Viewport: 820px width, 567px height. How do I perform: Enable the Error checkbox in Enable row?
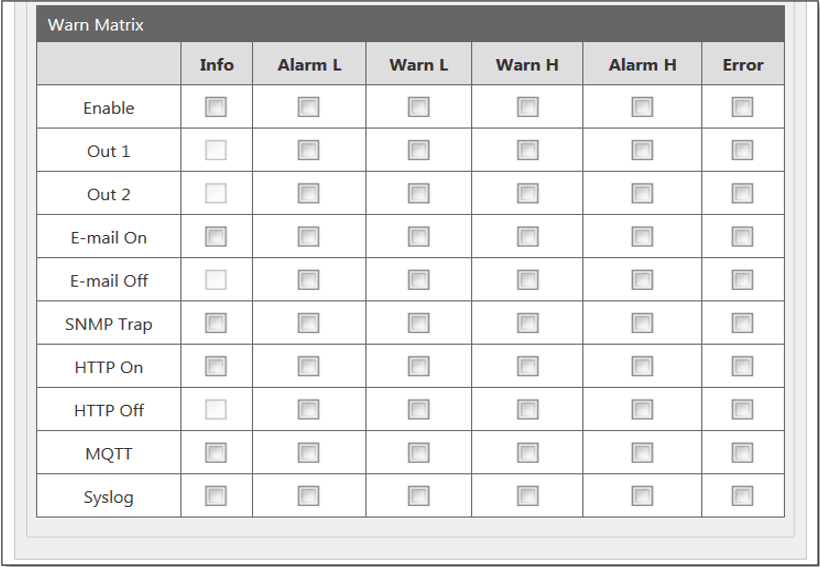742,107
